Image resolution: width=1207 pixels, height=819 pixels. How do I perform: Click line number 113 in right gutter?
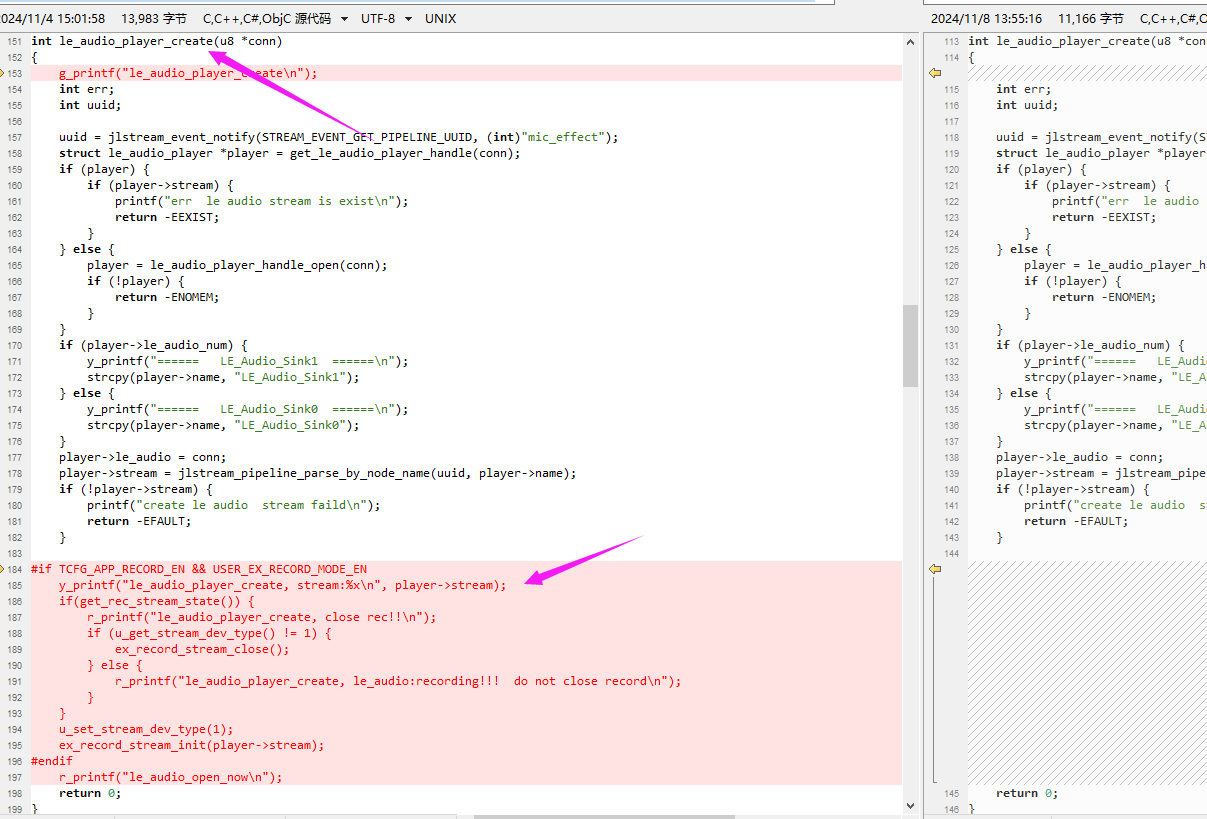click(x=951, y=41)
